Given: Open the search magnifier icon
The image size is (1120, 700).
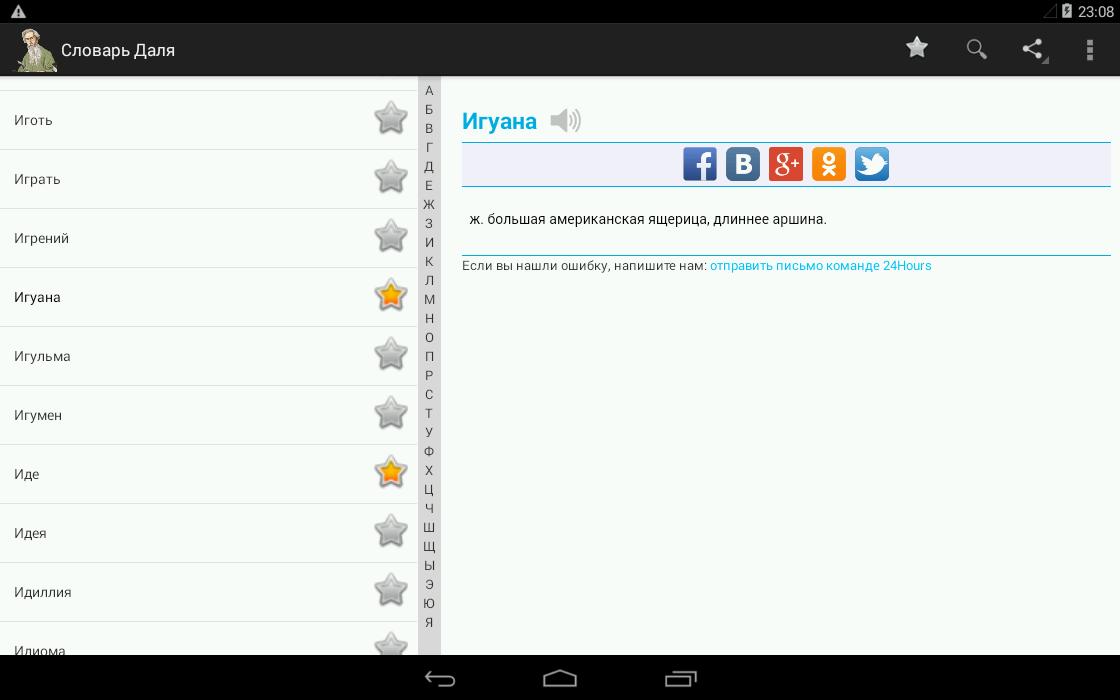Looking at the screenshot, I should tap(976, 49).
